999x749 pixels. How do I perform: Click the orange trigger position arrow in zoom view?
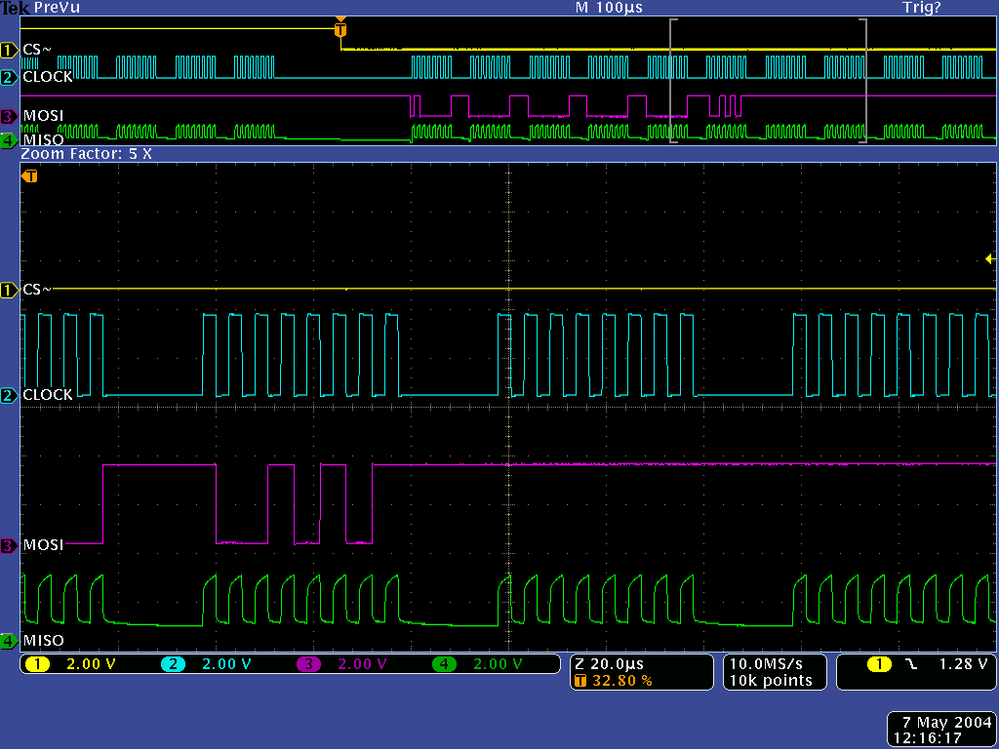[30, 176]
